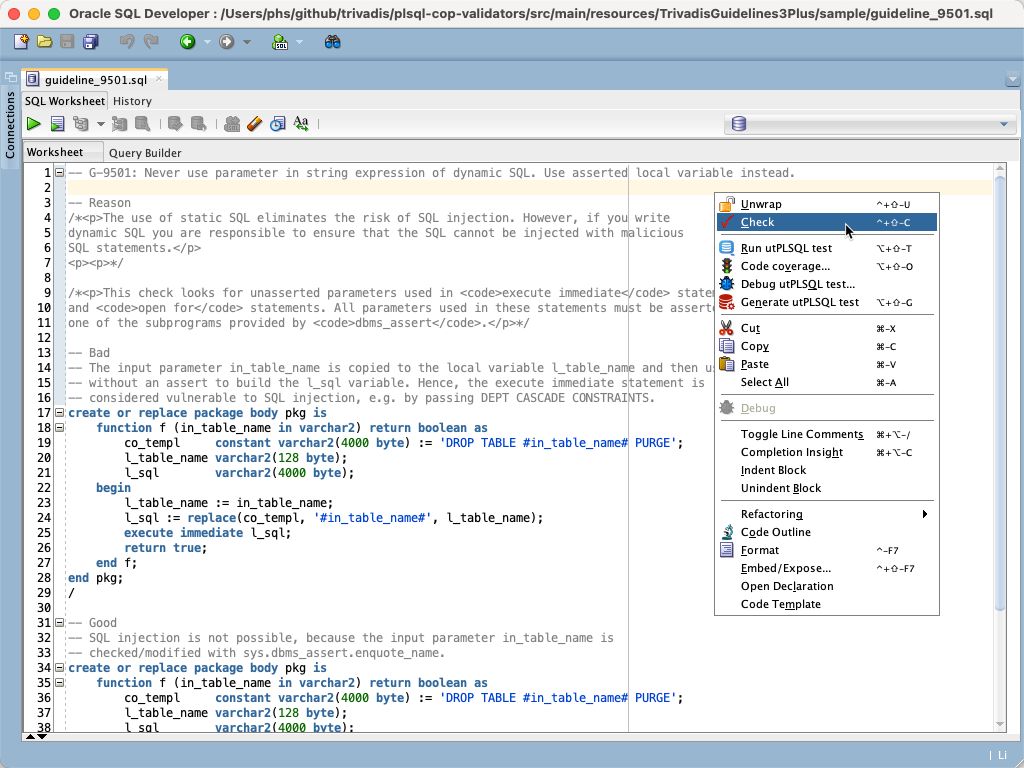Click the grayed Save disk icon
The height and width of the screenshot is (768, 1024).
tap(67, 42)
